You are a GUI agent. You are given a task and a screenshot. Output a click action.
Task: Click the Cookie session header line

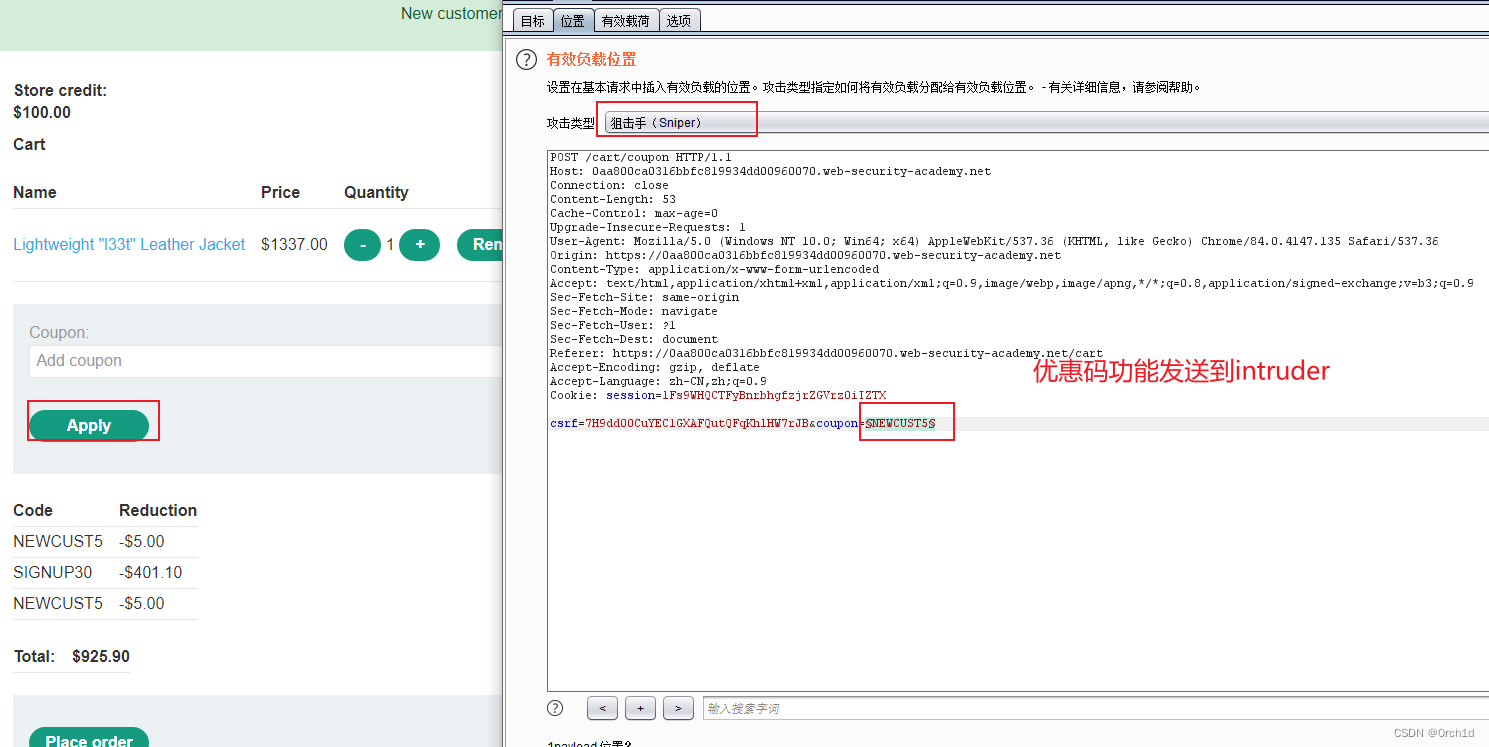click(x=717, y=395)
